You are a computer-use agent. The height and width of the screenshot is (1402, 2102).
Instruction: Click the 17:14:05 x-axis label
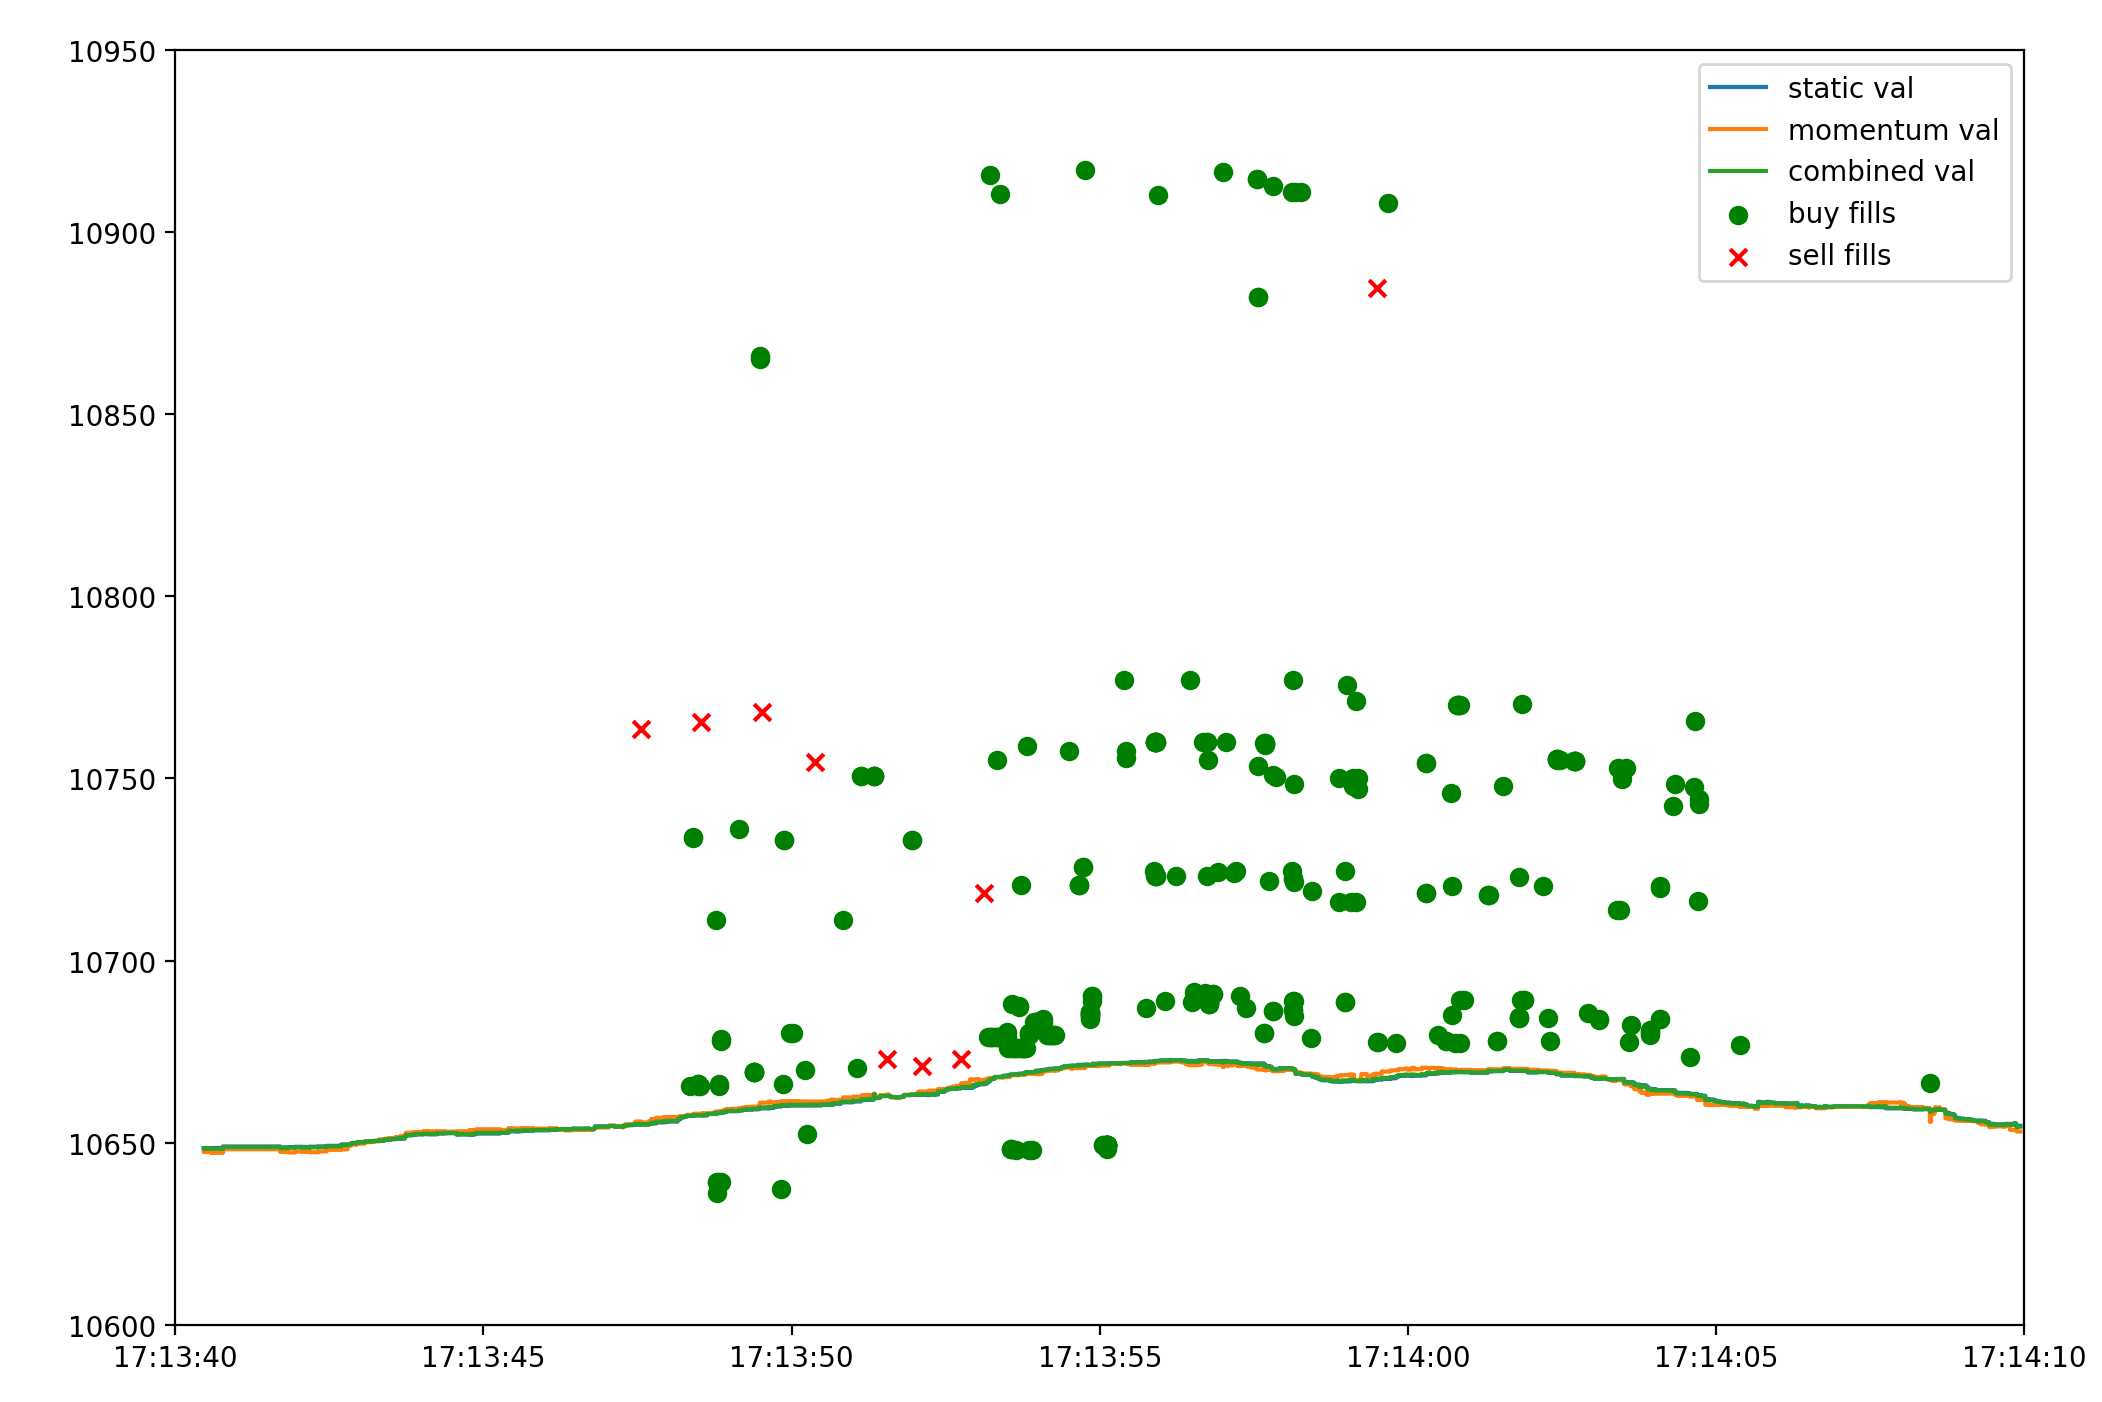point(1716,1357)
